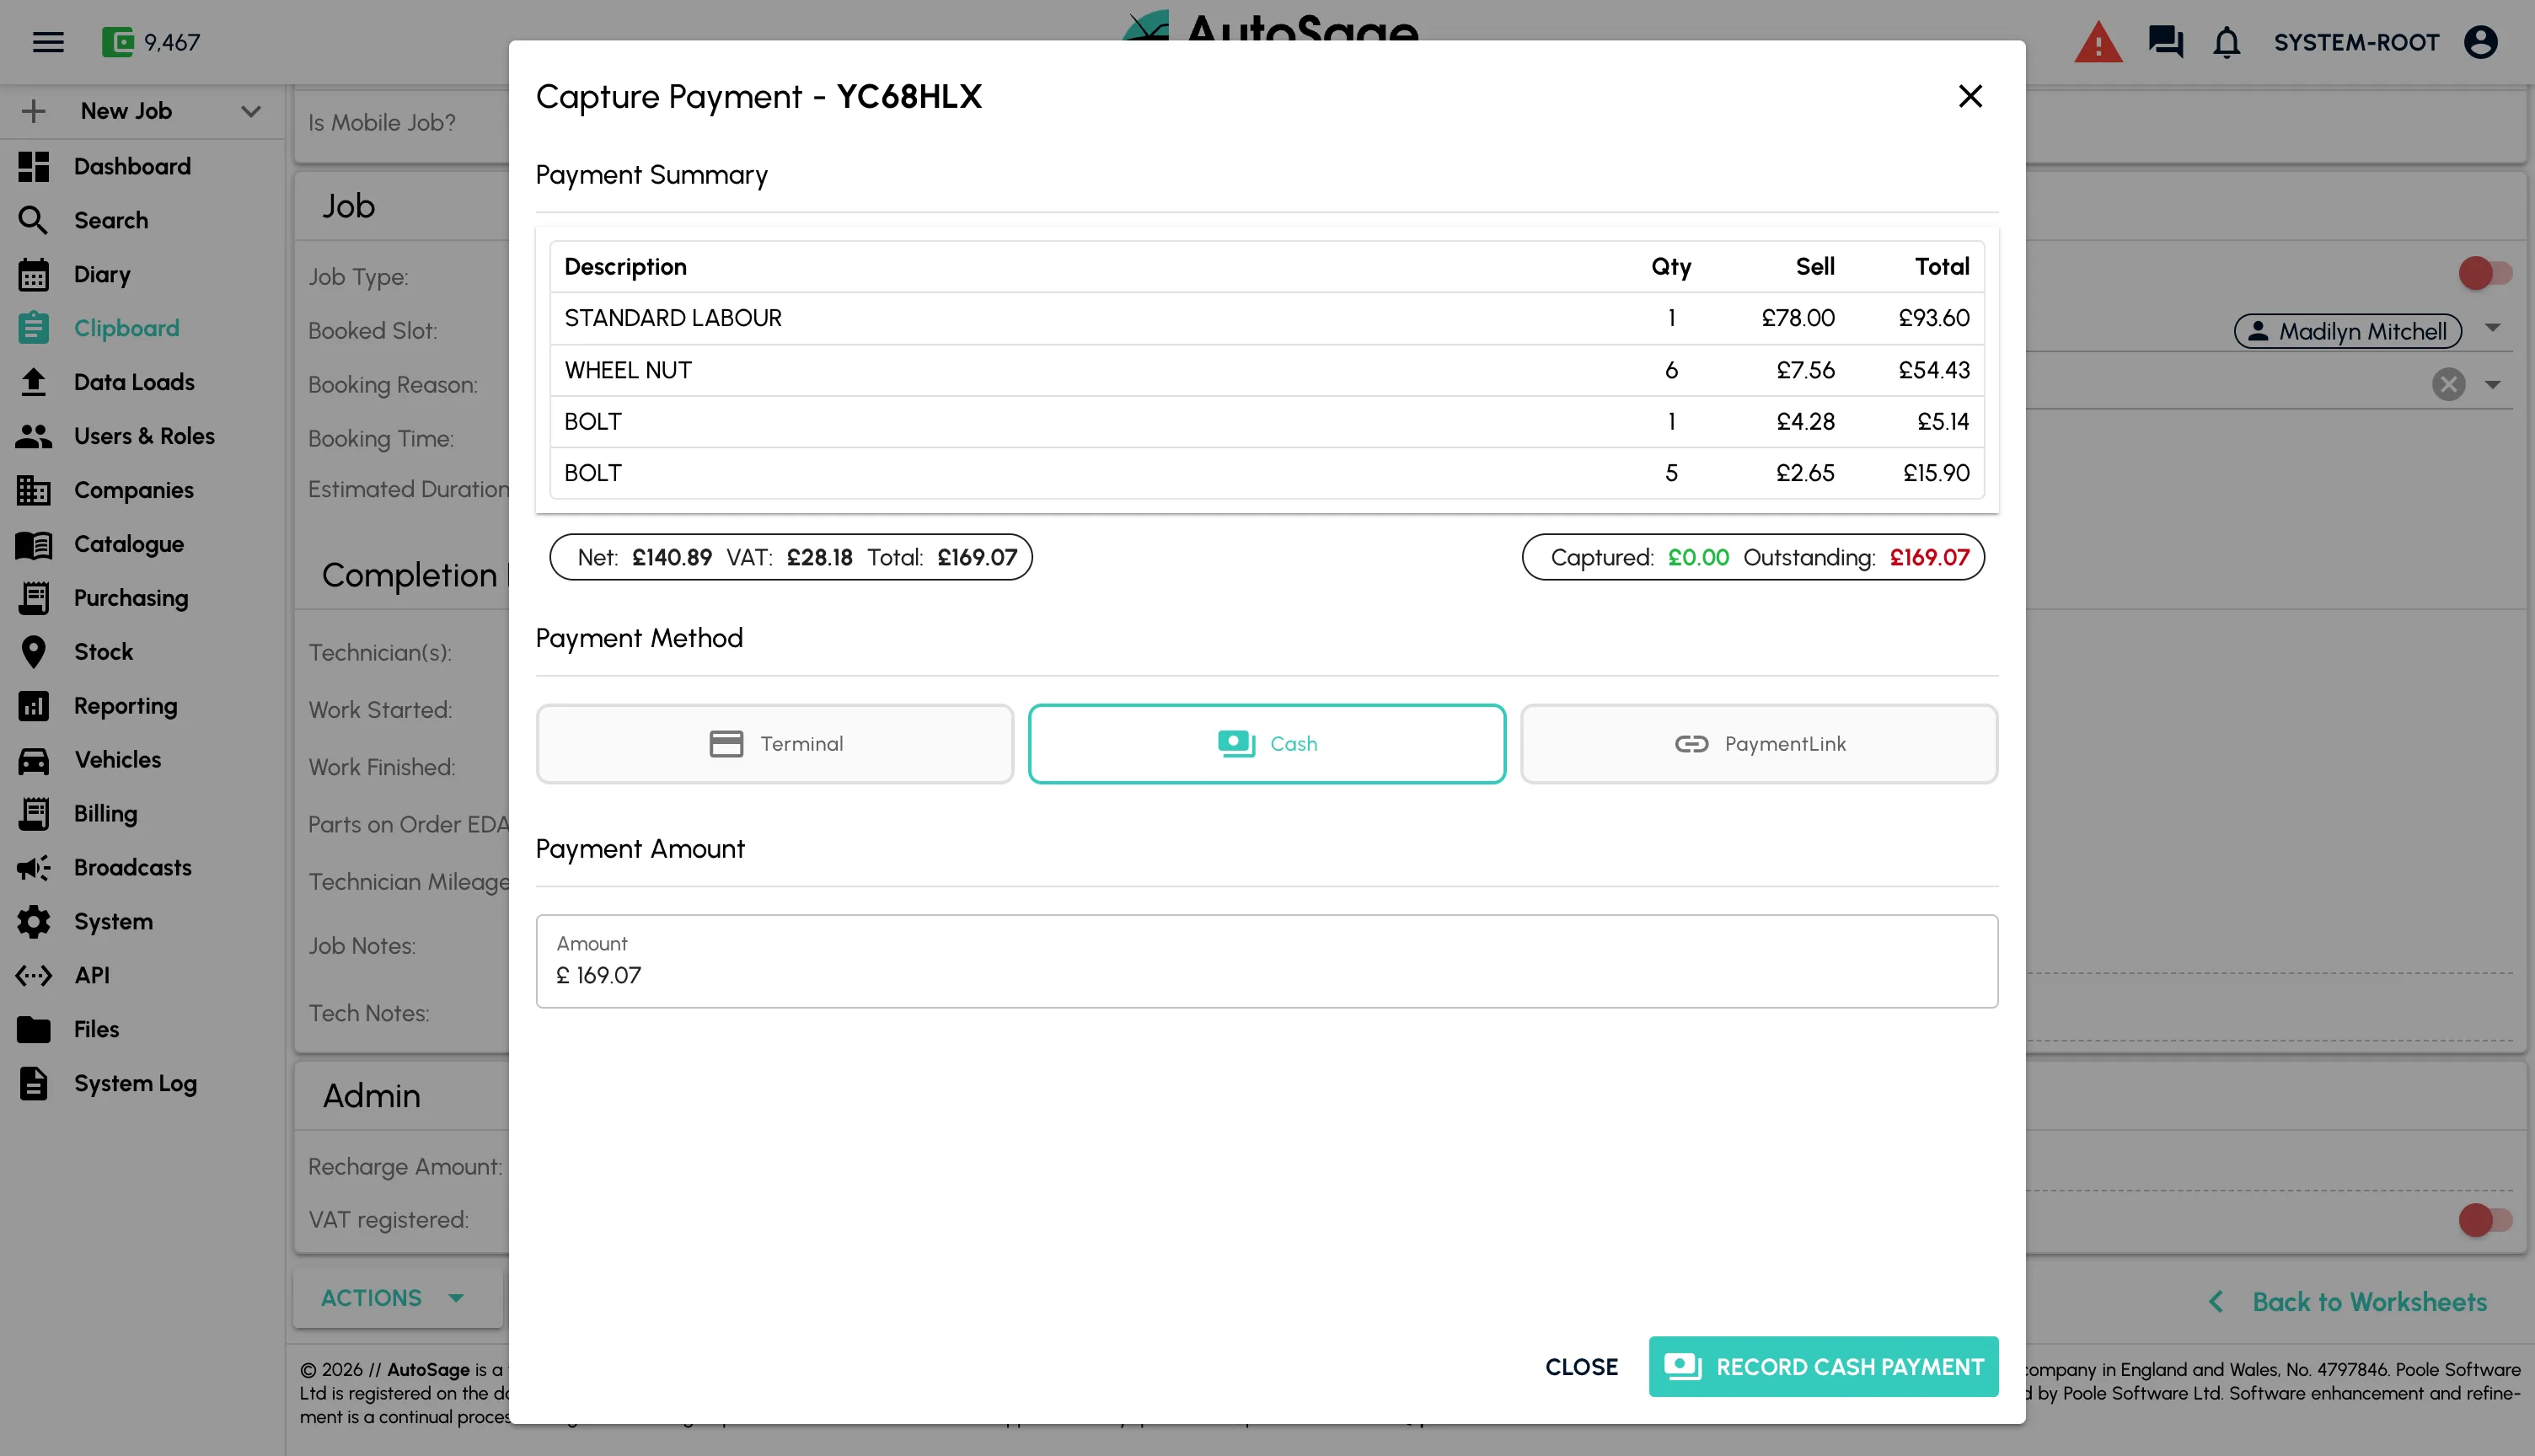Screen dimensions: 2535x1456
Task: Click the BOLT row totalling £15.90
Action: [1266, 473]
